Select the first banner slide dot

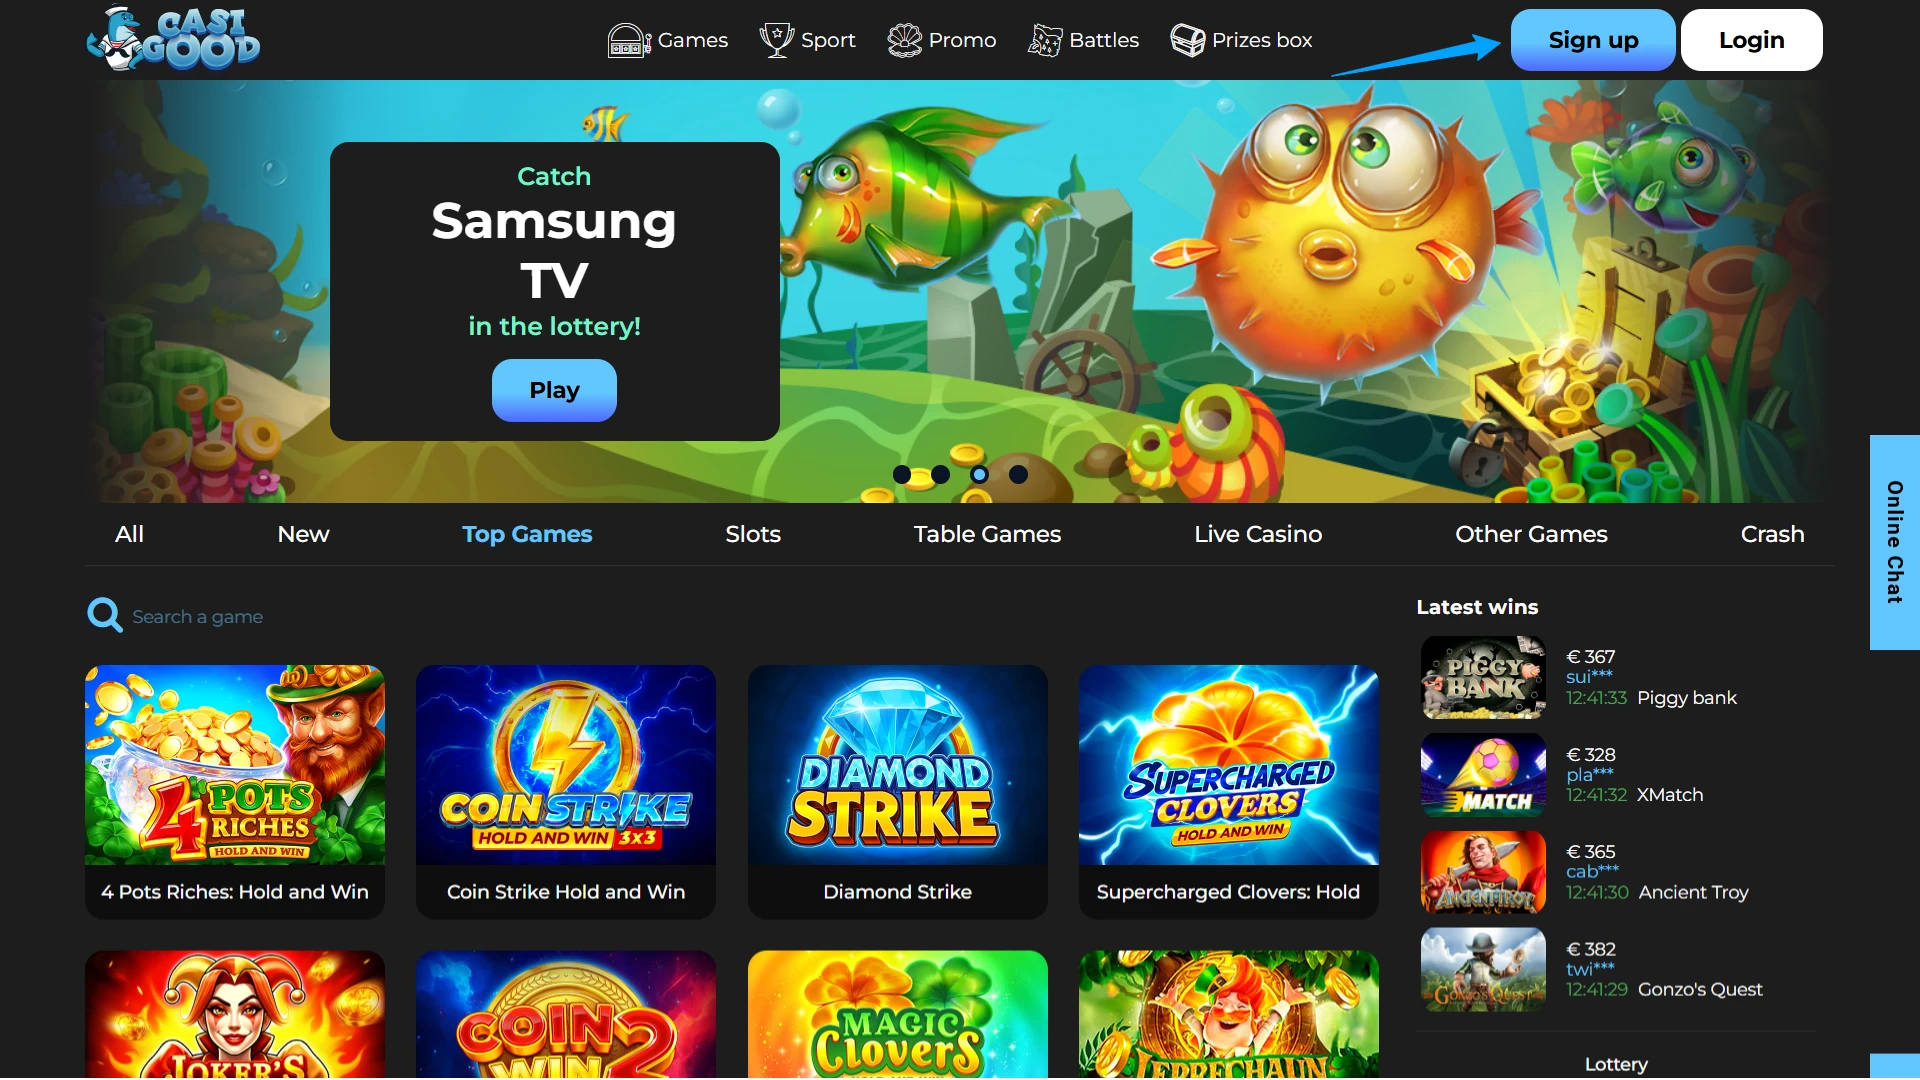point(902,475)
